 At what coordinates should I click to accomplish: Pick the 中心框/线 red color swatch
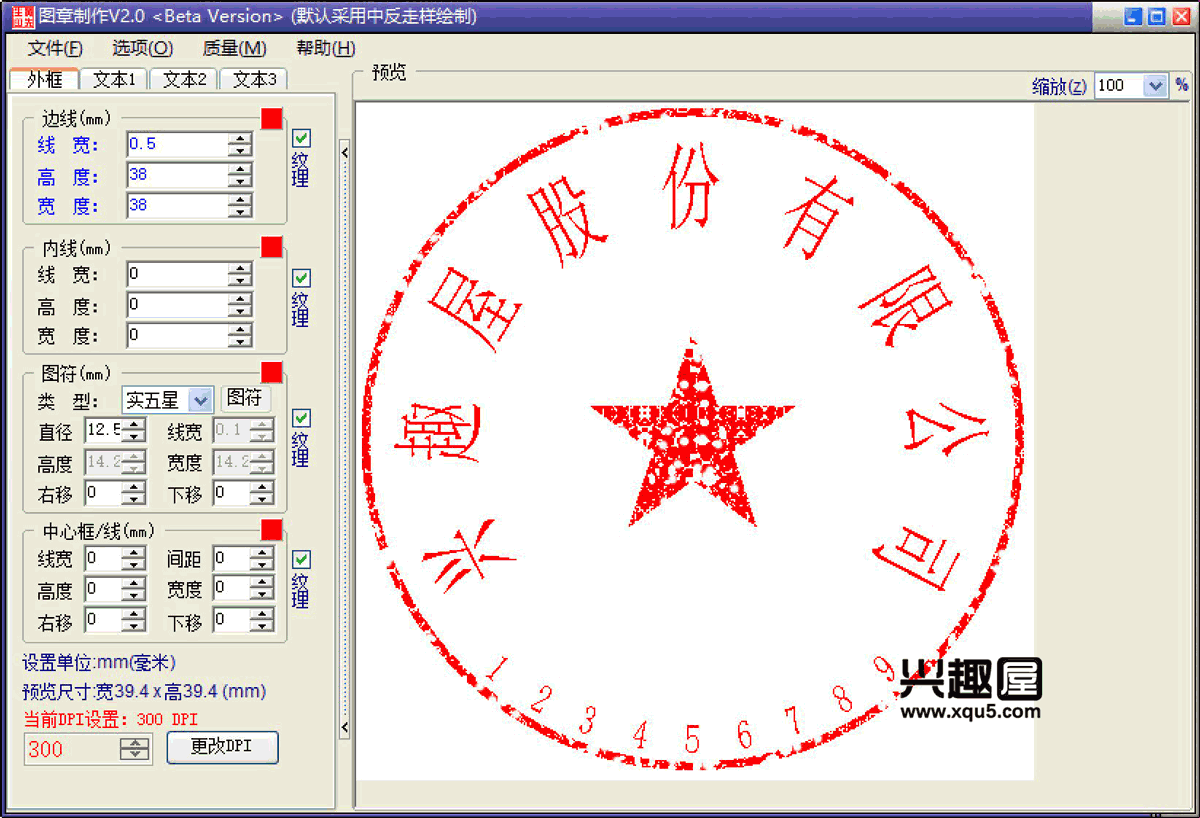272,529
